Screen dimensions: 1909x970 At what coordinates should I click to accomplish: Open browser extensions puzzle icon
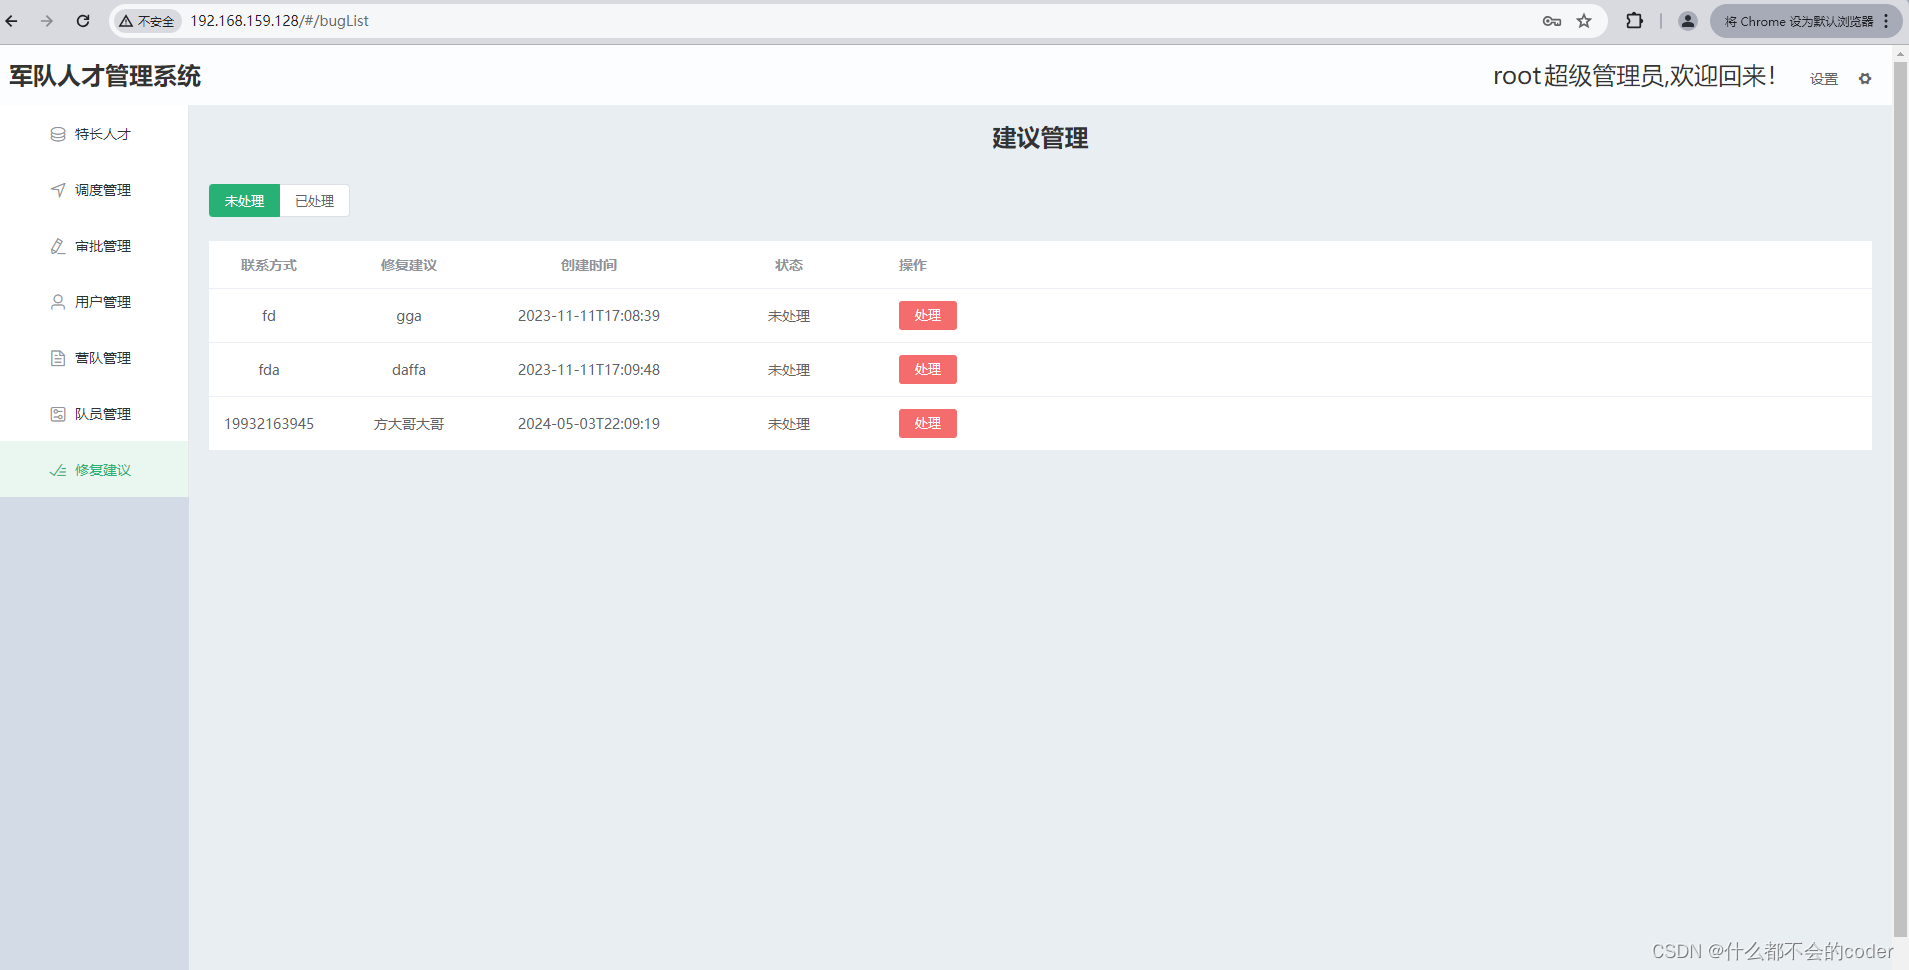pos(1634,21)
